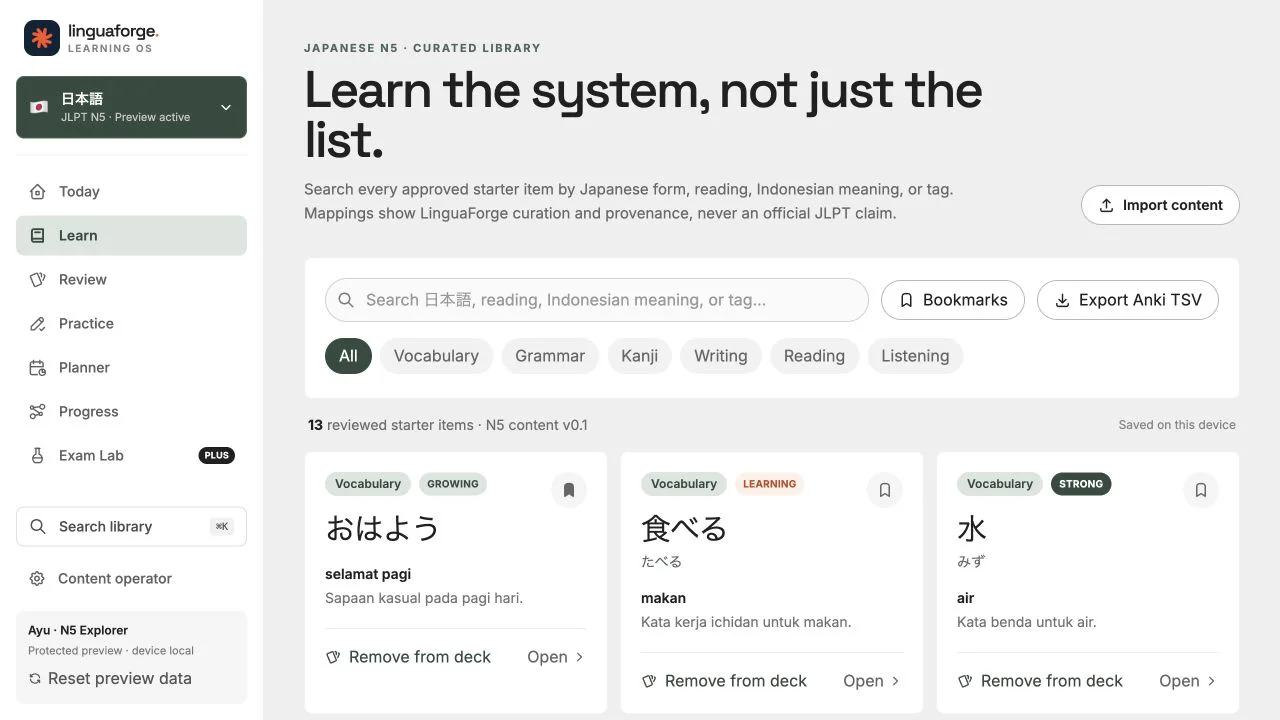Click the Practice pencil icon
Viewport: 1280px width, 720px height.
pyautogui.click(x=38, y=323)
